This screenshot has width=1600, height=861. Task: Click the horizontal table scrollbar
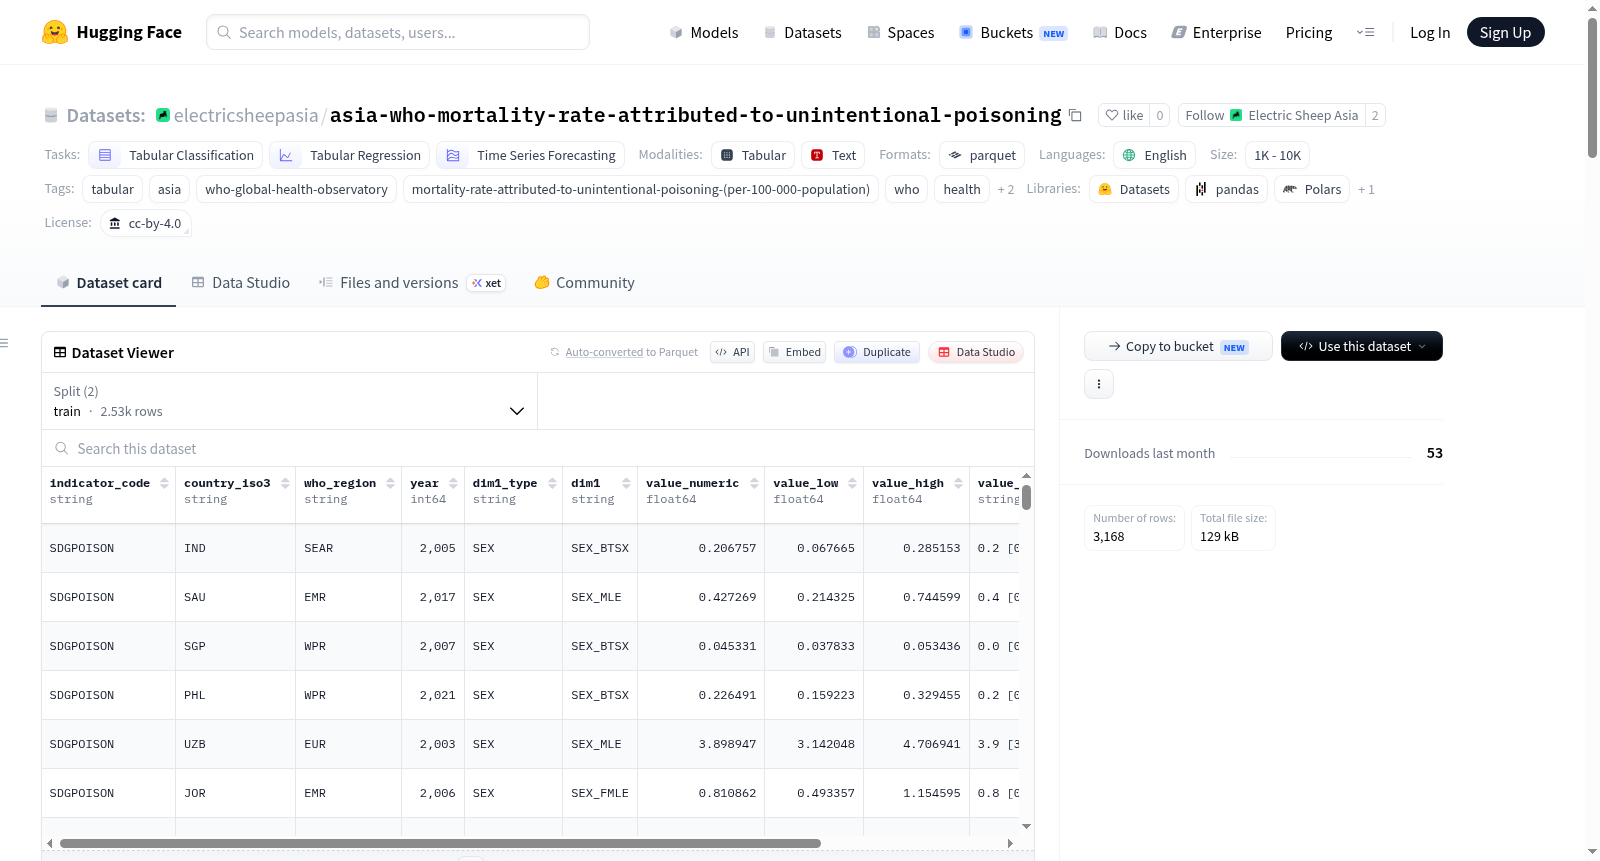click(x=440, y=843)
